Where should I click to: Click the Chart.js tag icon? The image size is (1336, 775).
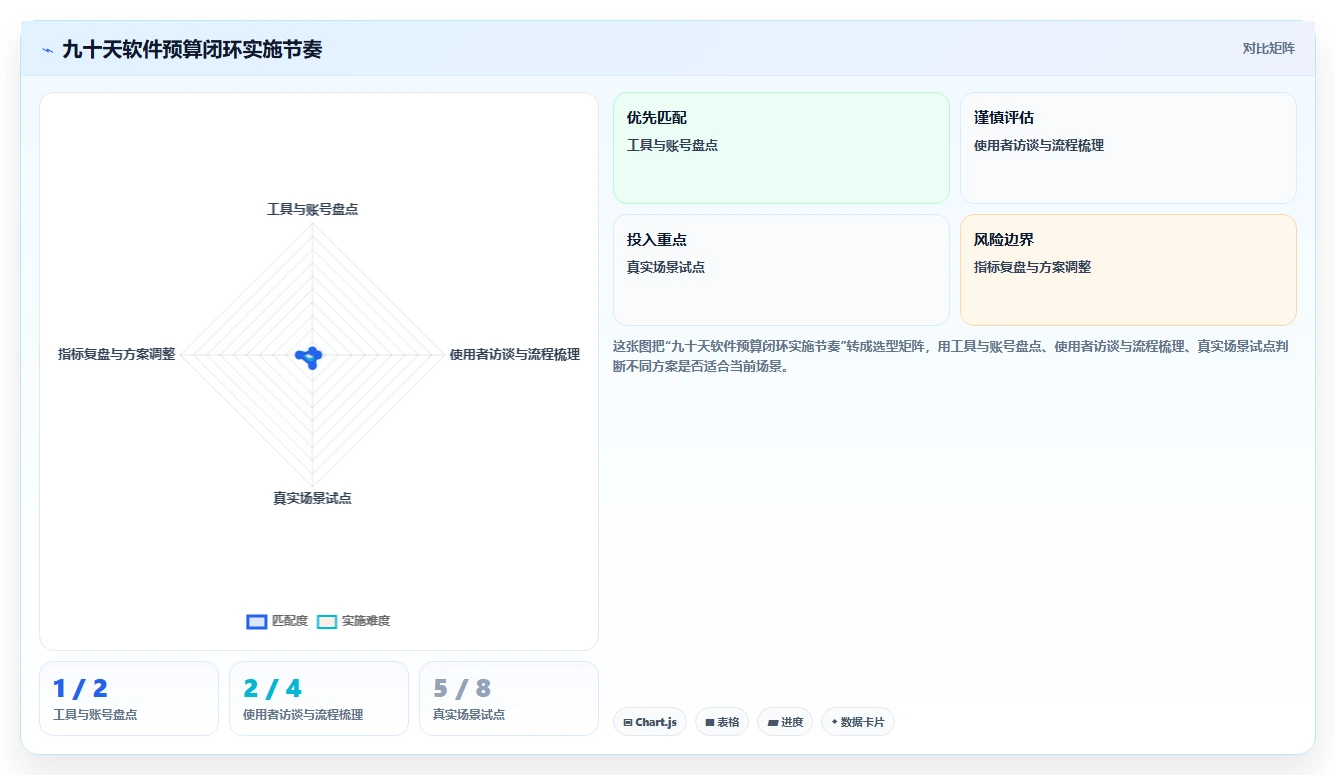(627, 722)
